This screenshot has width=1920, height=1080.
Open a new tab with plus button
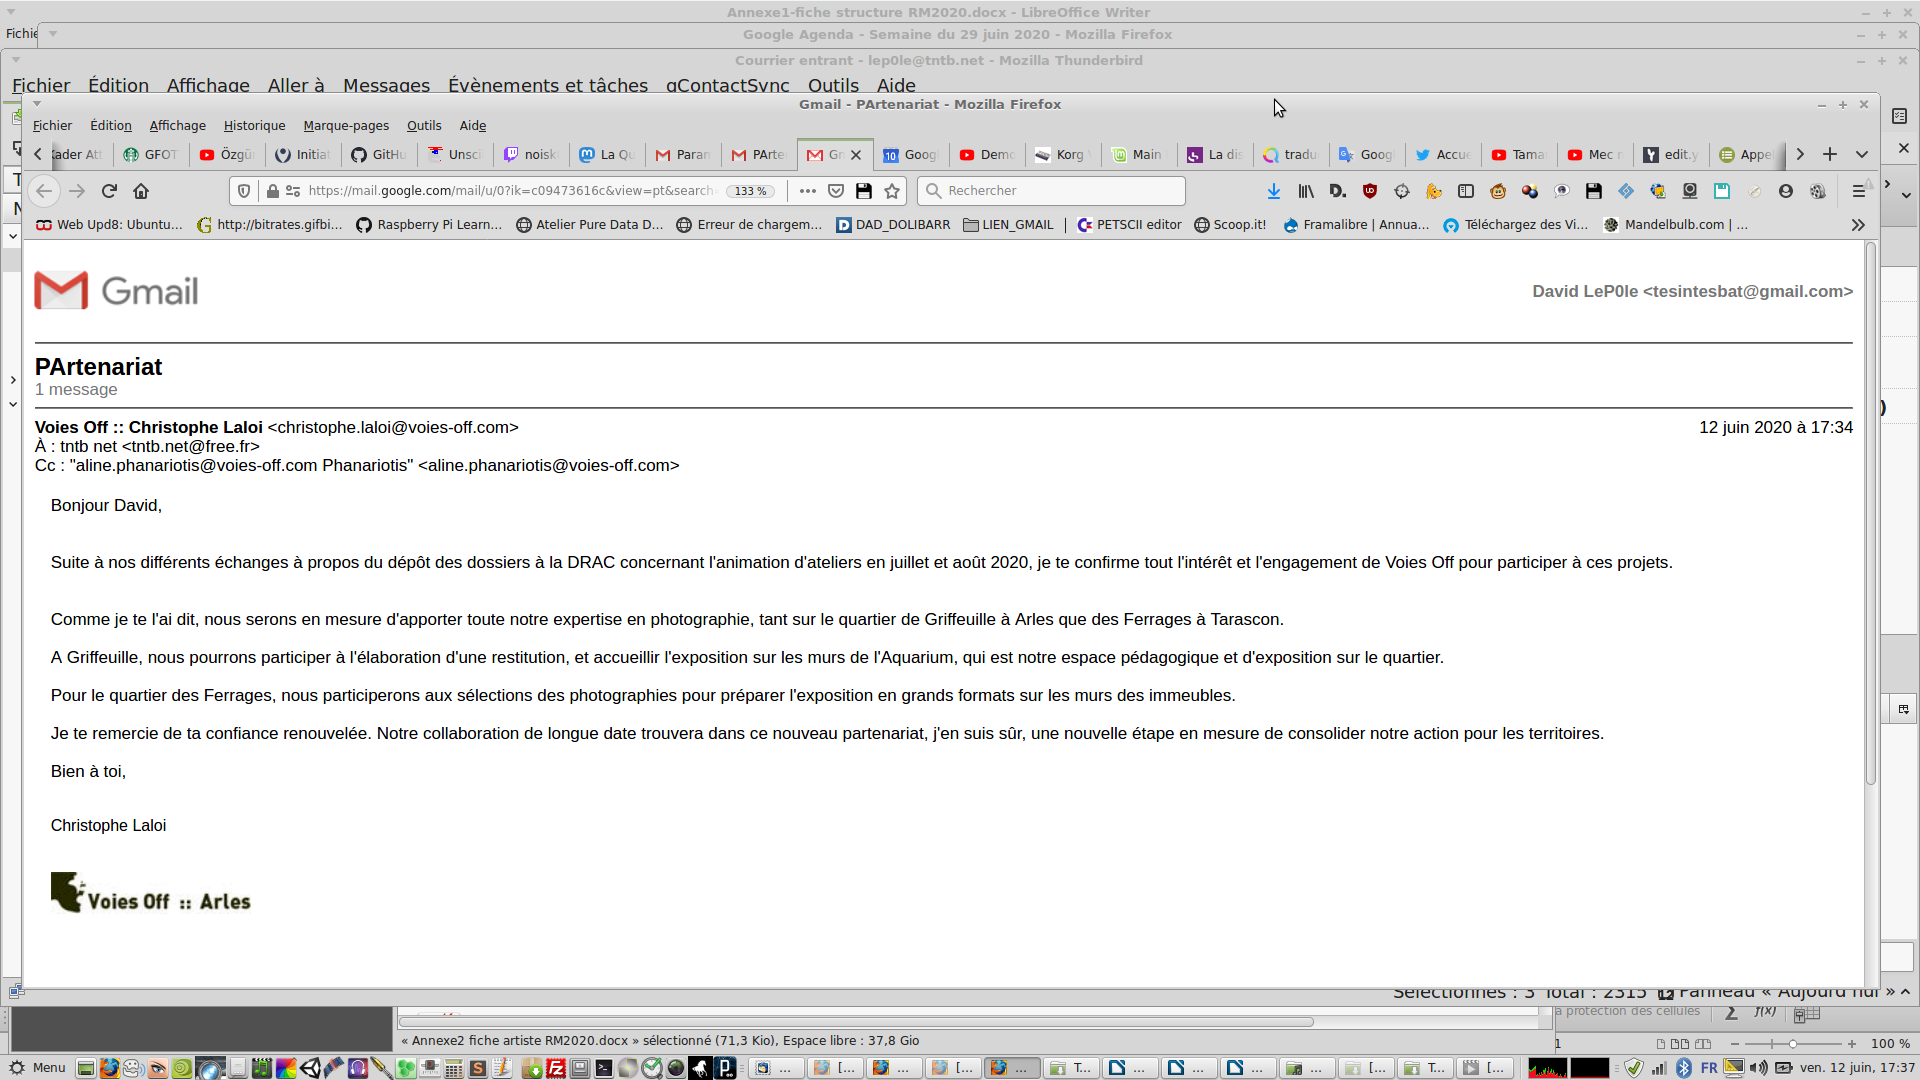point(1829,154)
